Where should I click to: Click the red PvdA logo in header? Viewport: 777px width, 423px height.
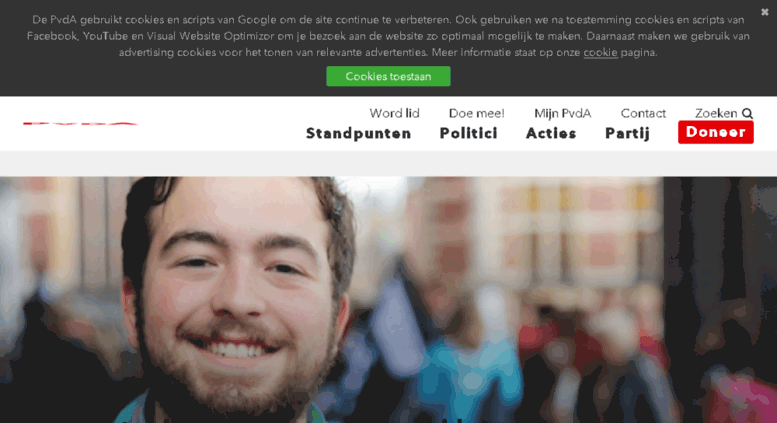[80, 123]
